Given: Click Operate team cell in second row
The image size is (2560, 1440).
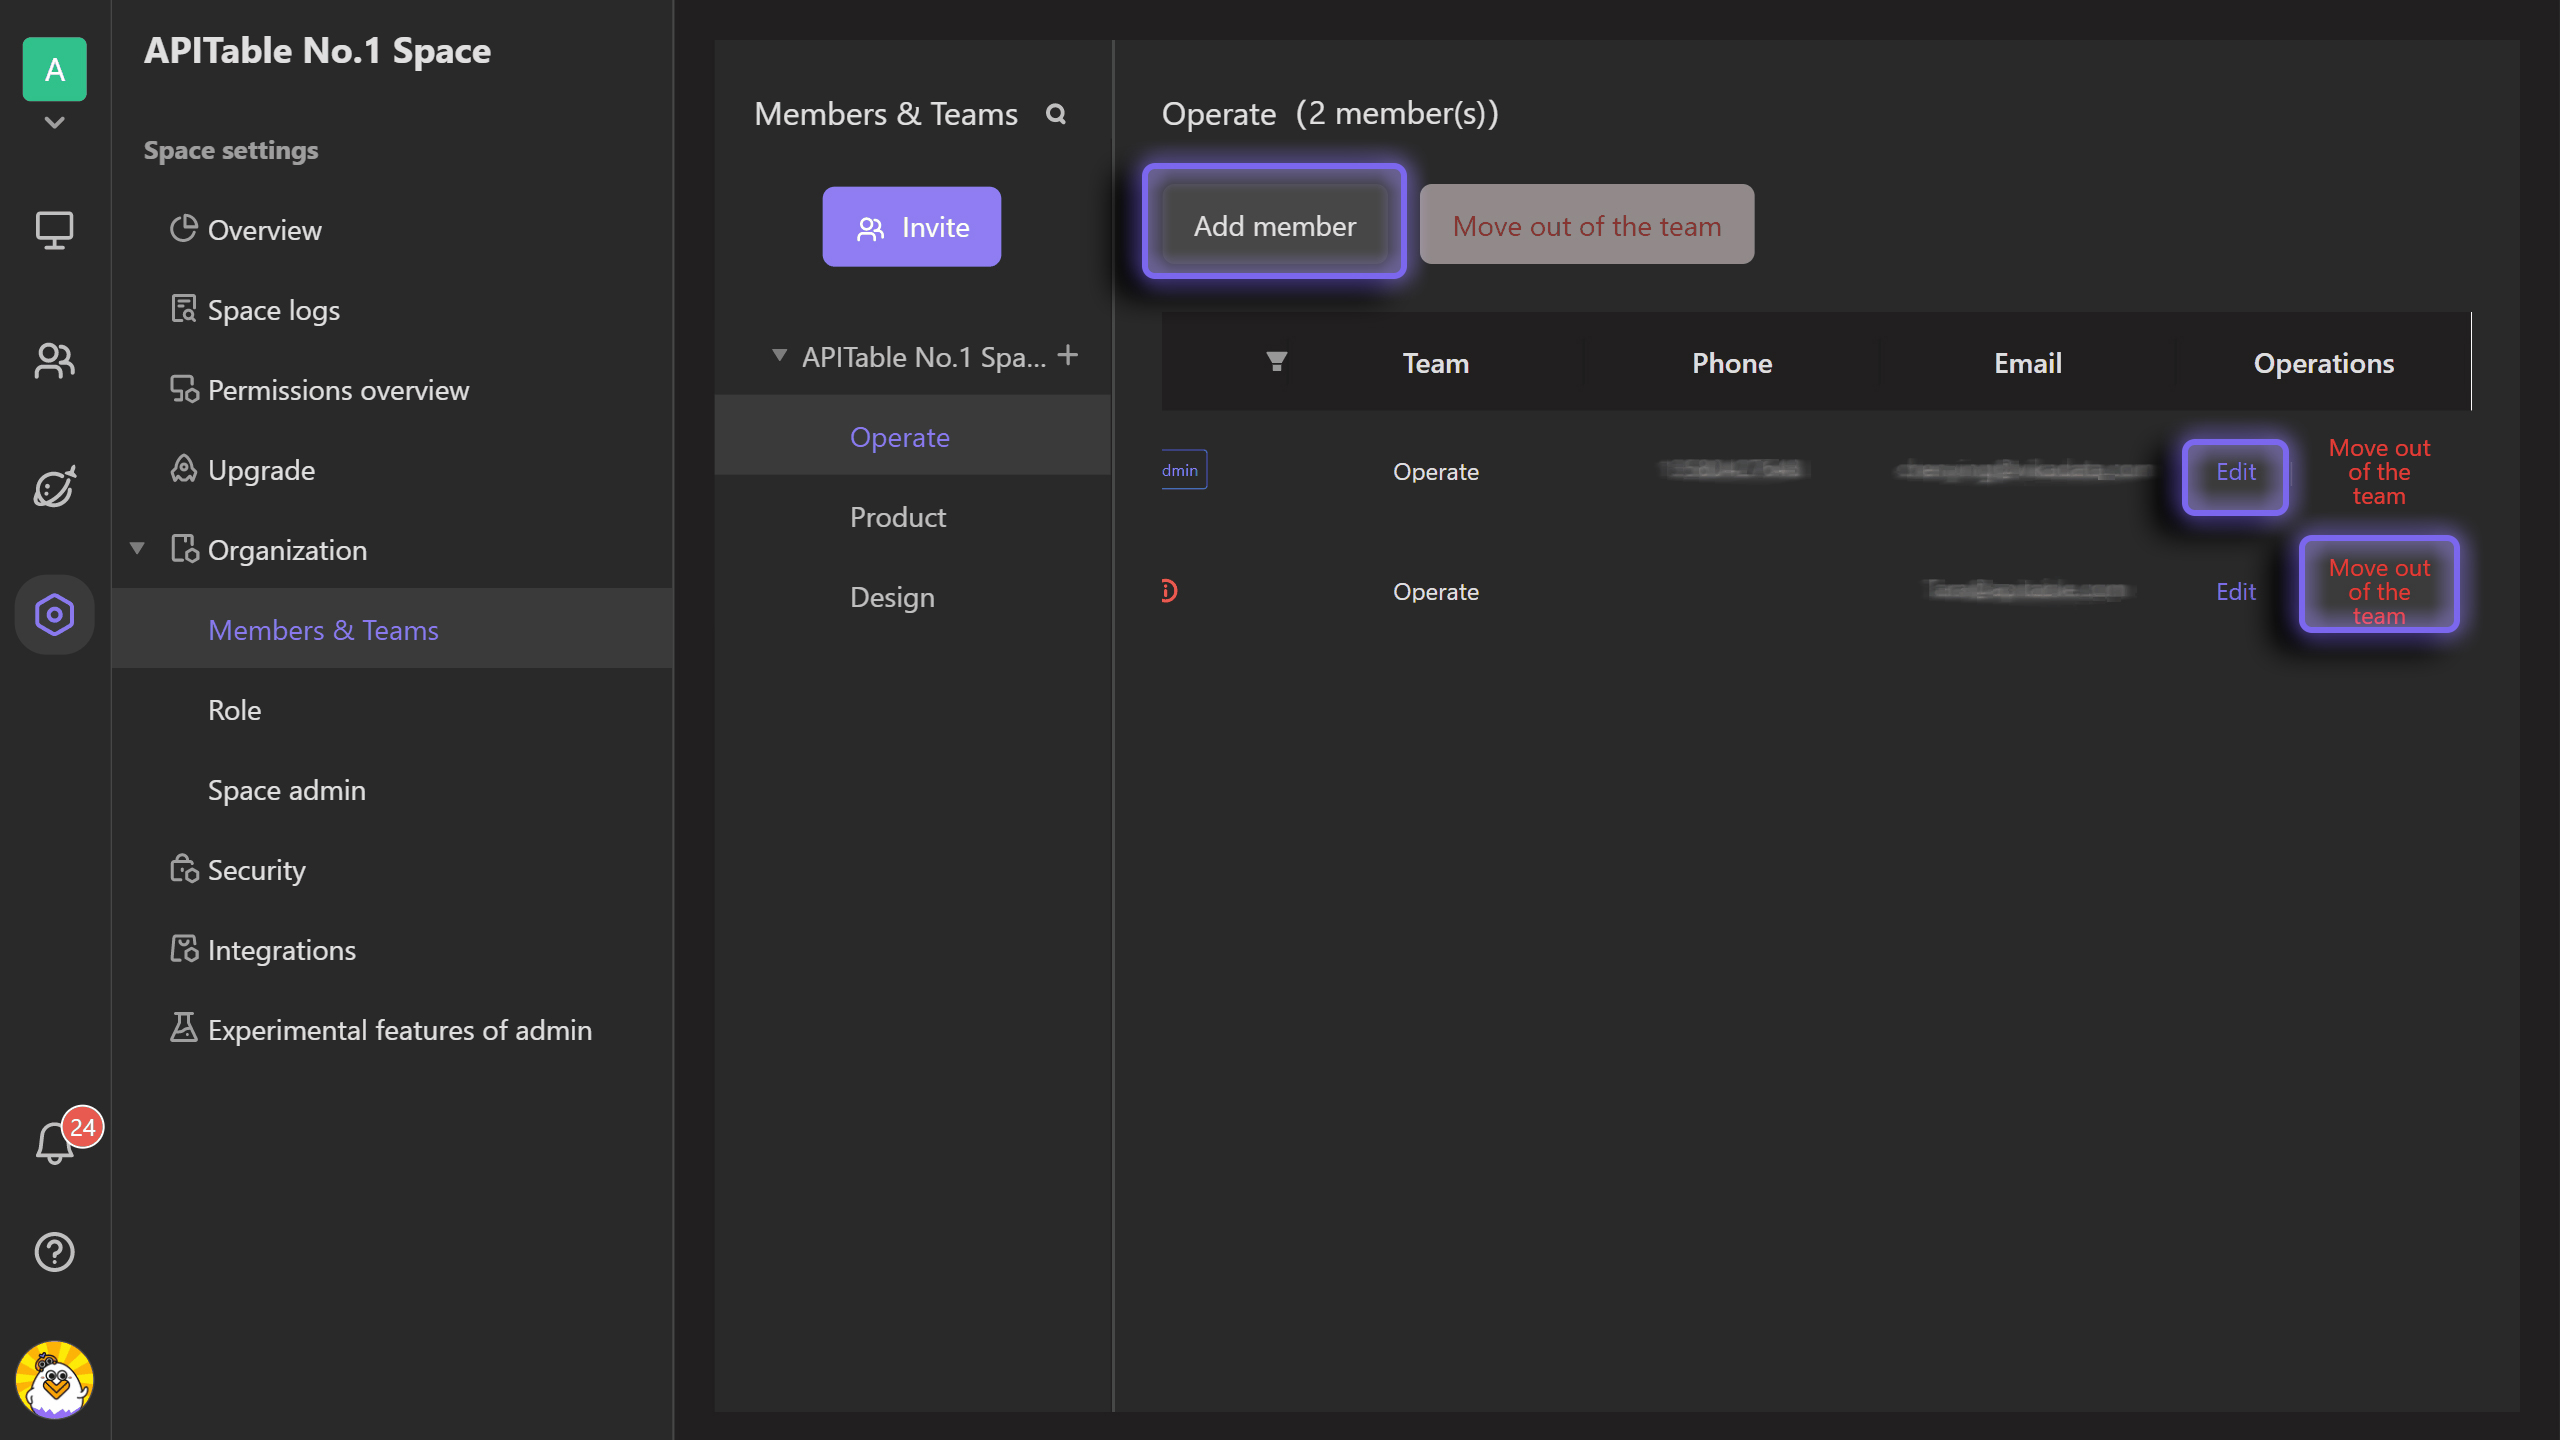Looking at the screenshot, I should (x=1435, y=592).
